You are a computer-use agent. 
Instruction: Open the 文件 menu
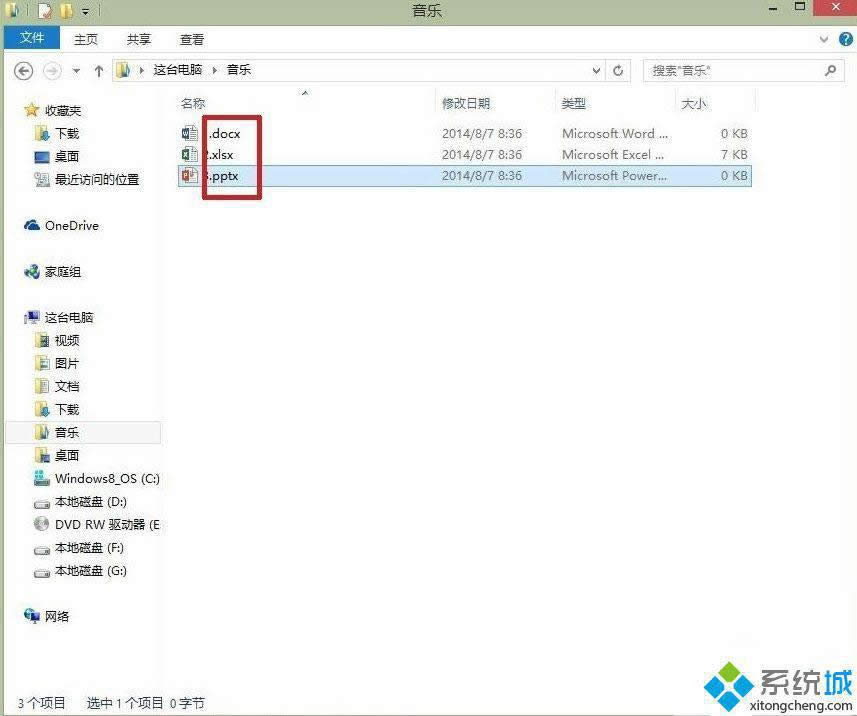click(31, 38)
